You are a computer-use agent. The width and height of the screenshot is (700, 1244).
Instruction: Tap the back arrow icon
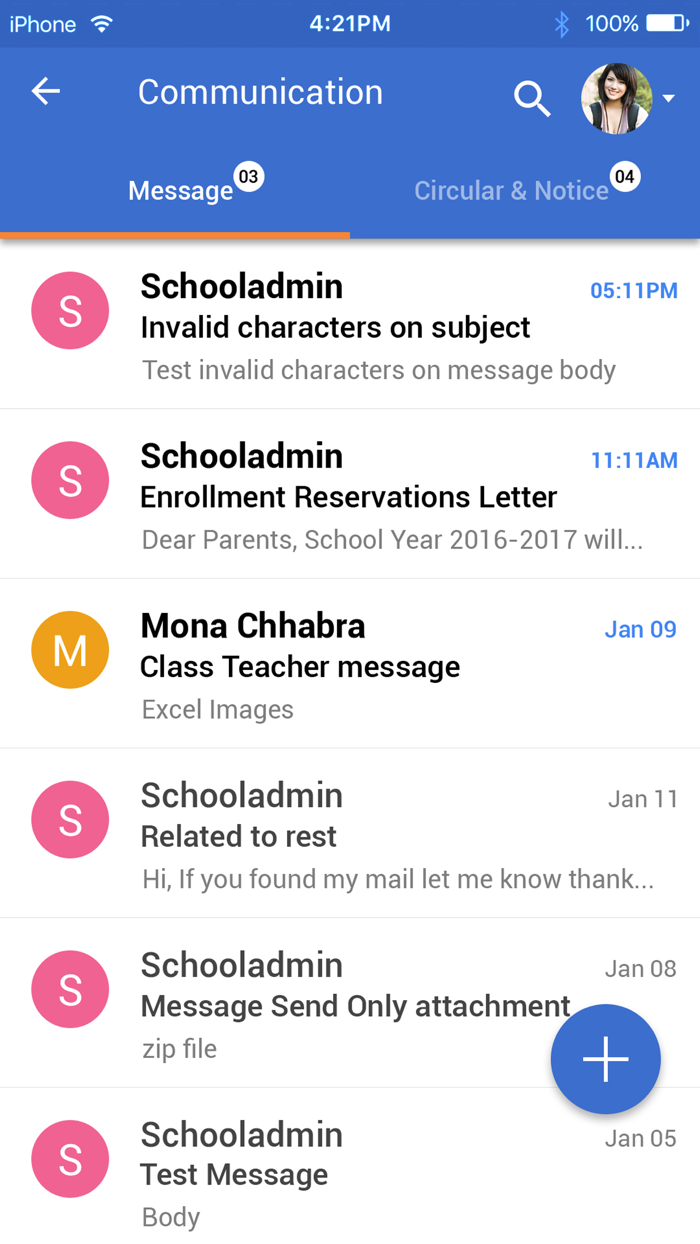(x=46, y=92)
